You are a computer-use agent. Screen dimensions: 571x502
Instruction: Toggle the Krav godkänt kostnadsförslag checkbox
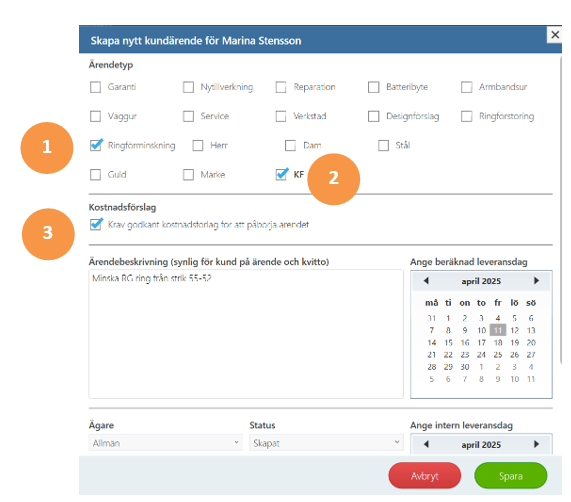coord(96,224)
